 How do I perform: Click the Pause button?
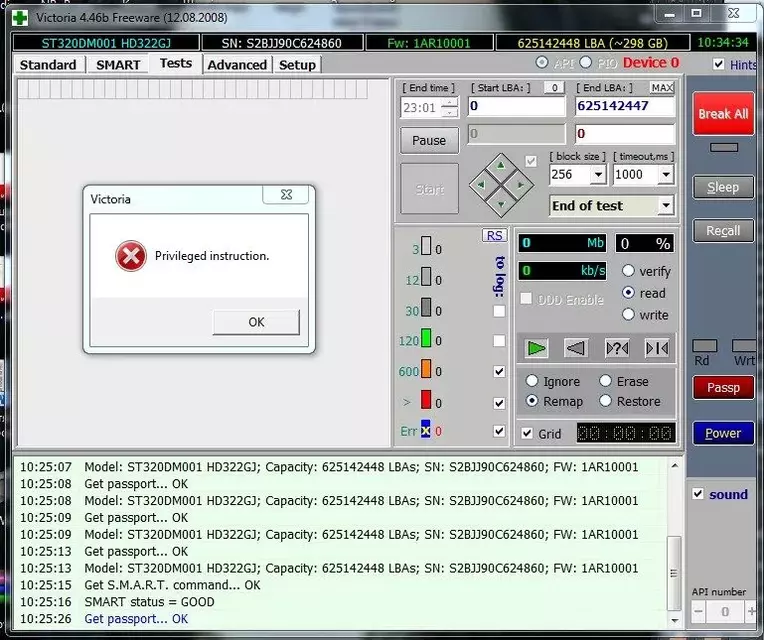click(429, 140)
